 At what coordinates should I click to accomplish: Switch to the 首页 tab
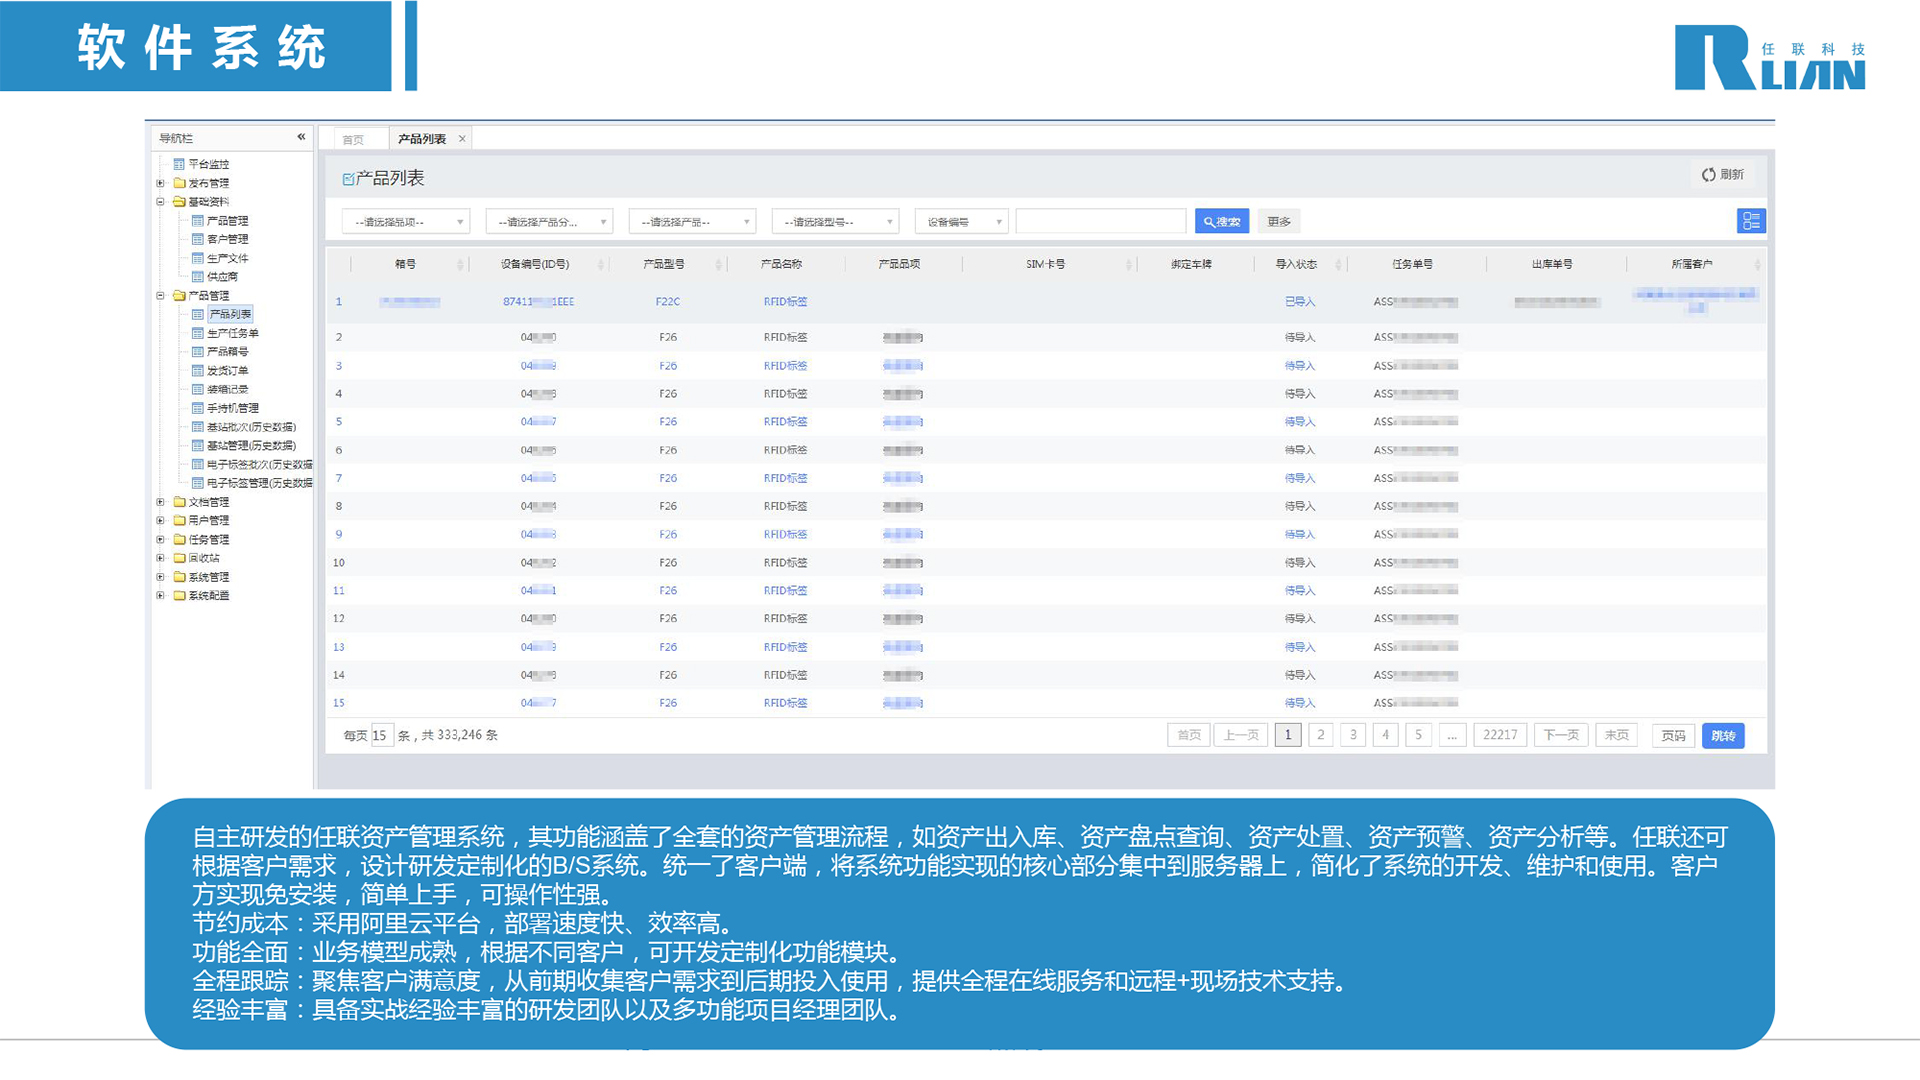(353, 140)
